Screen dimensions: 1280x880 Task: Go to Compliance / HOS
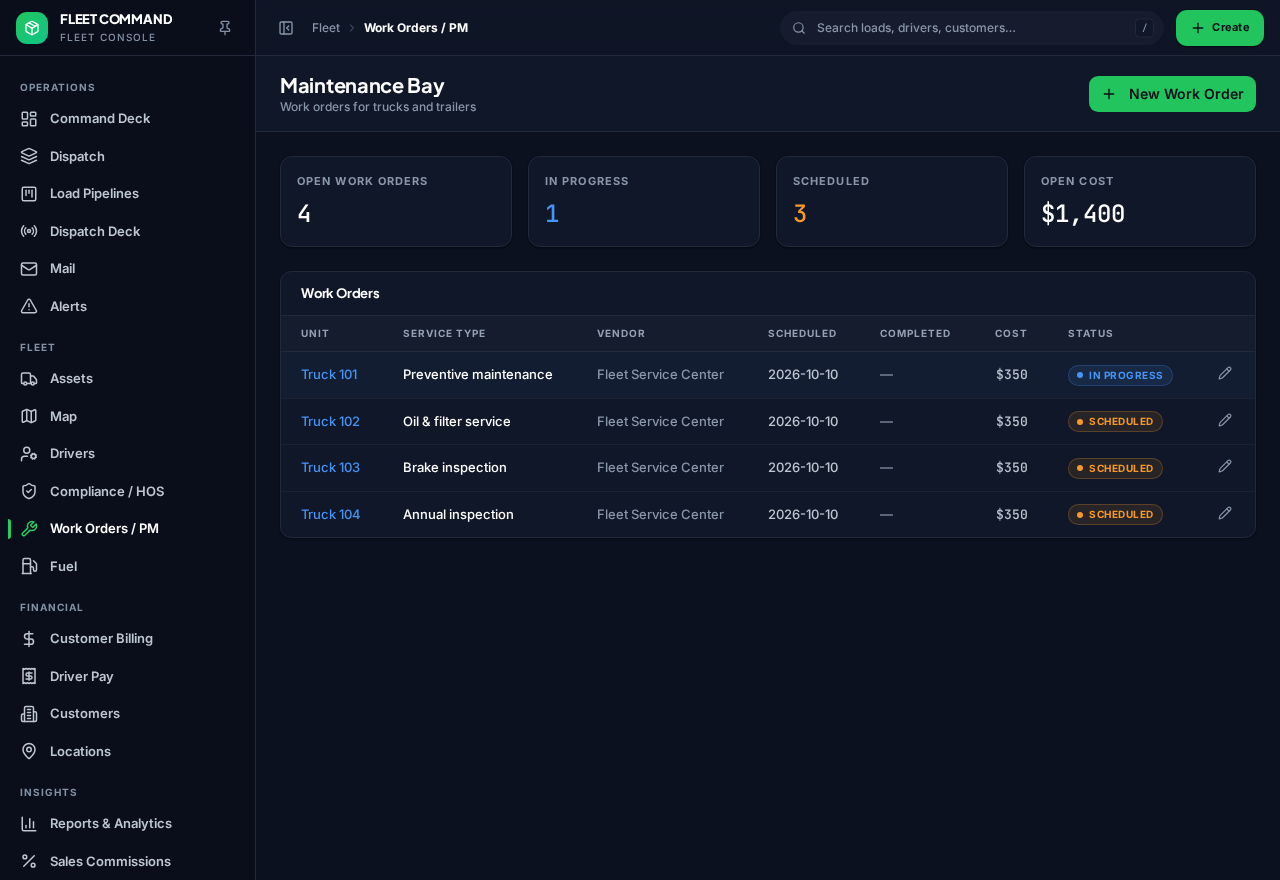pos(127,491)
